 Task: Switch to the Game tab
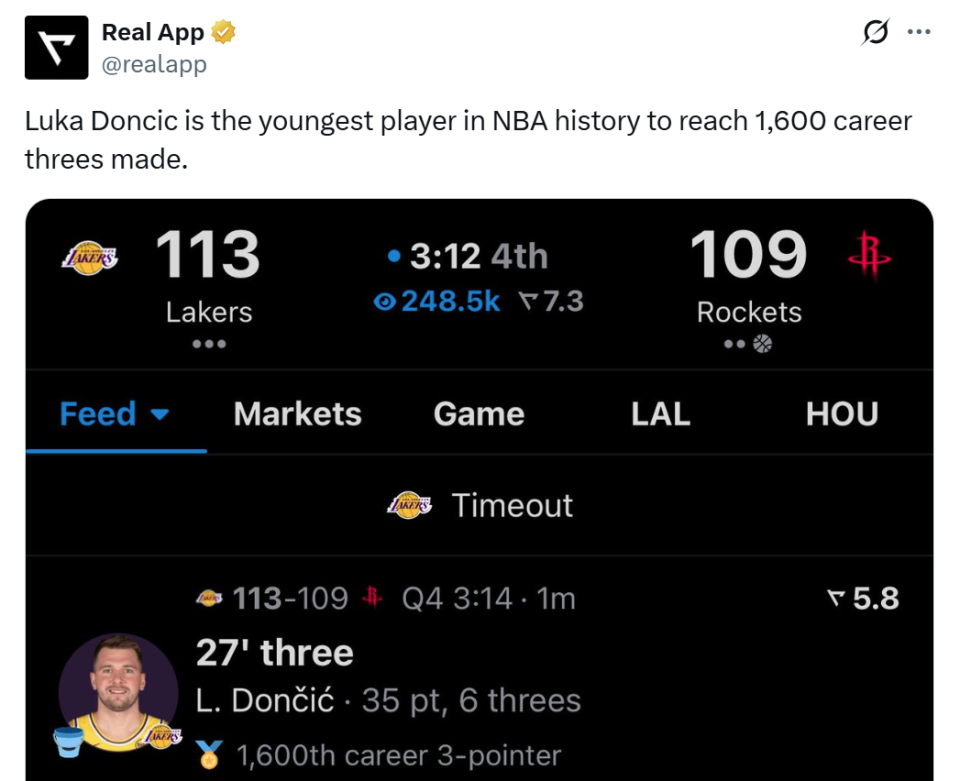[x=479, y=414]
